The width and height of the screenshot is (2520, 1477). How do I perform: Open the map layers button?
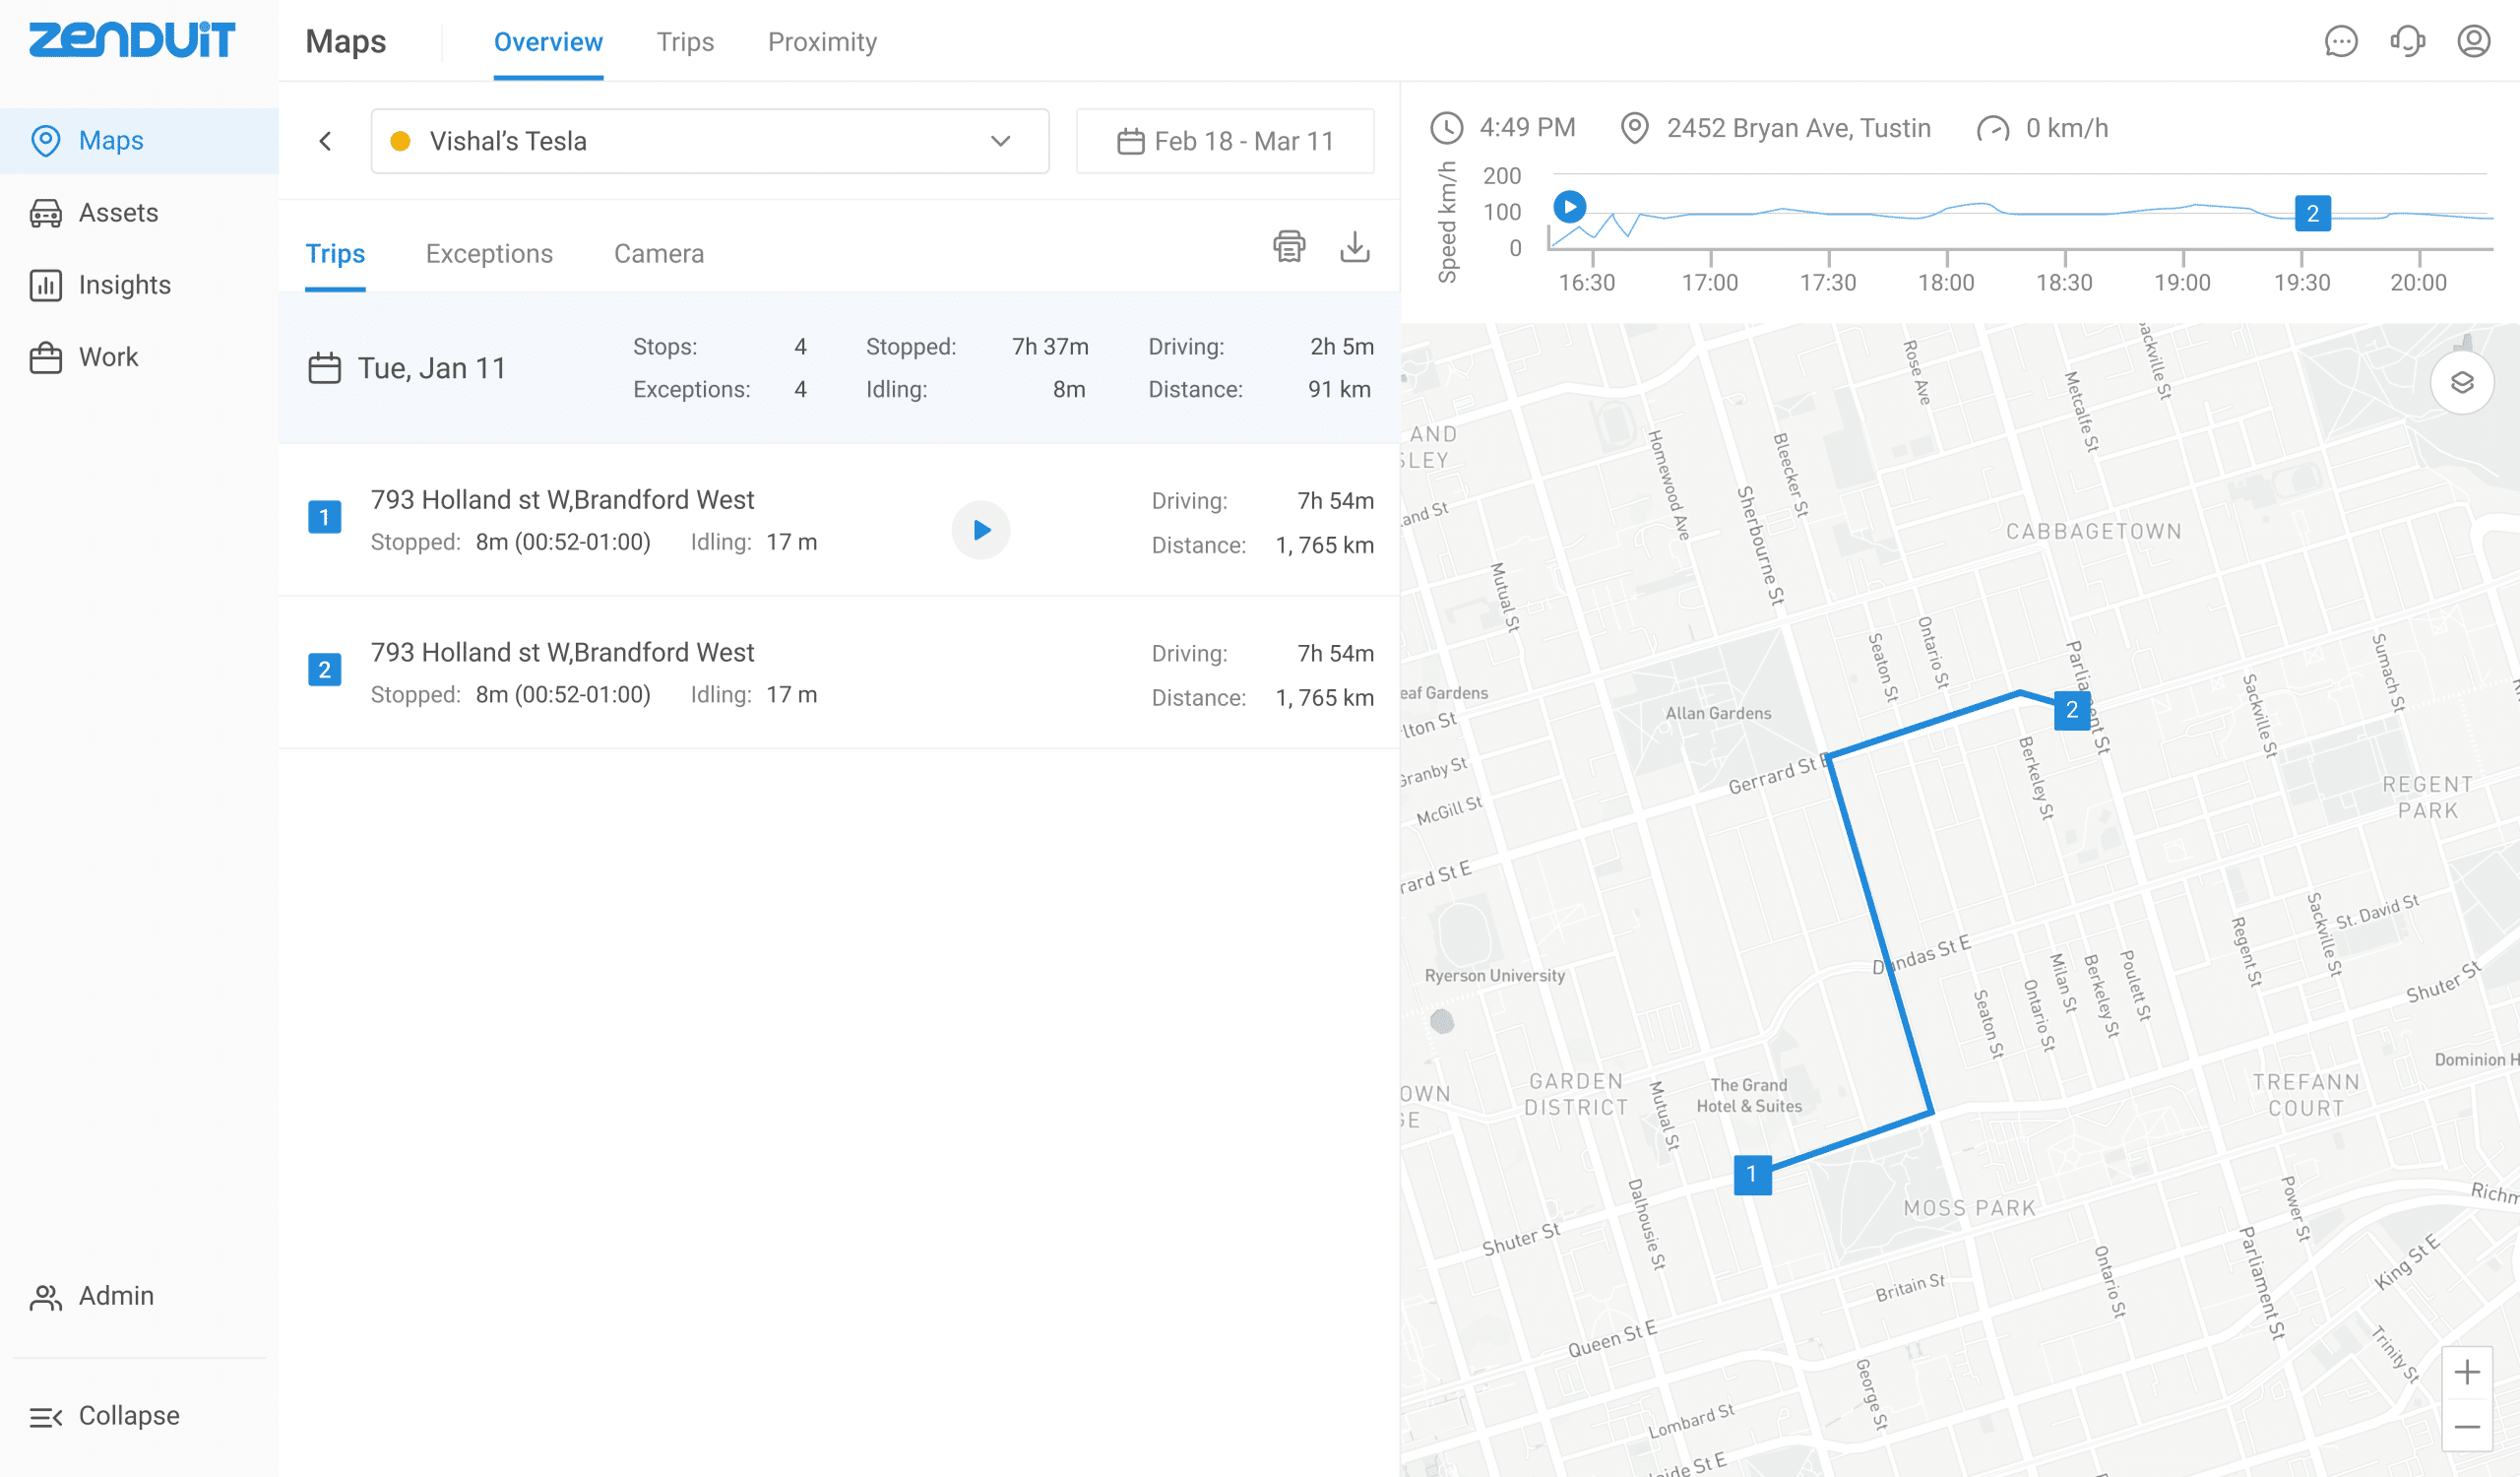tap(2461, 382)
